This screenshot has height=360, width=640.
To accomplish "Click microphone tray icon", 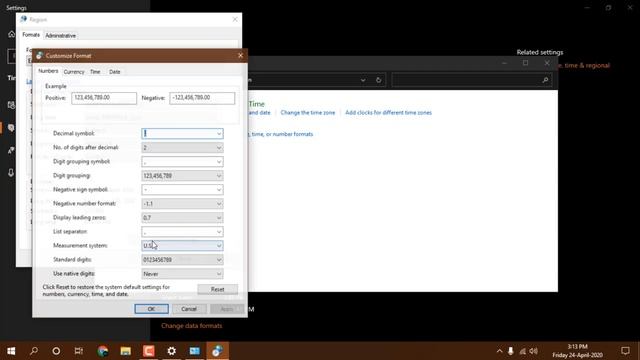I will pyautogui.click(x=511, y=351).
